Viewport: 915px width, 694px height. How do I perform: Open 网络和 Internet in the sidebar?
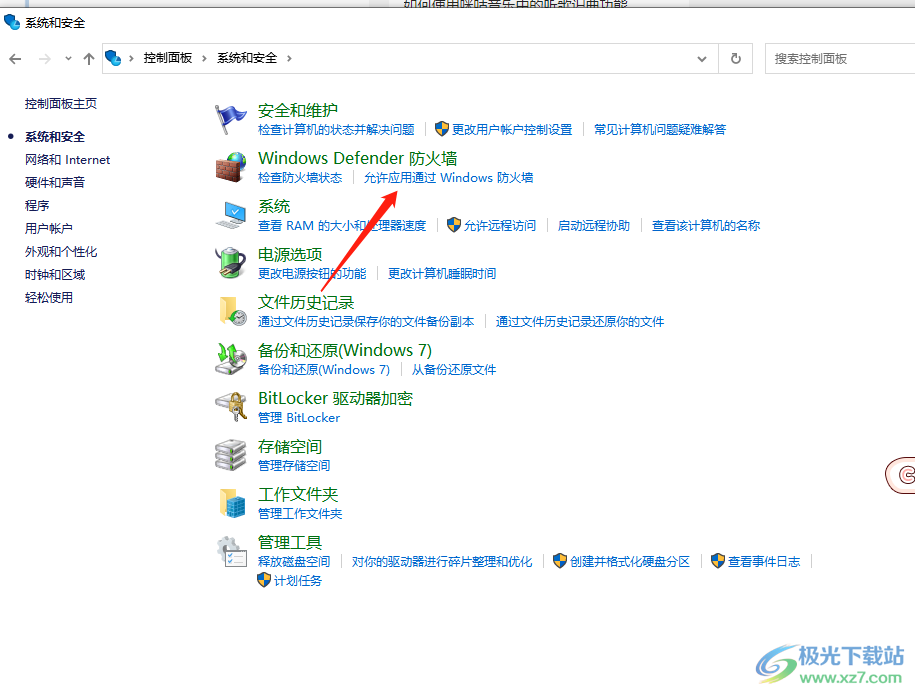[67, 160]
